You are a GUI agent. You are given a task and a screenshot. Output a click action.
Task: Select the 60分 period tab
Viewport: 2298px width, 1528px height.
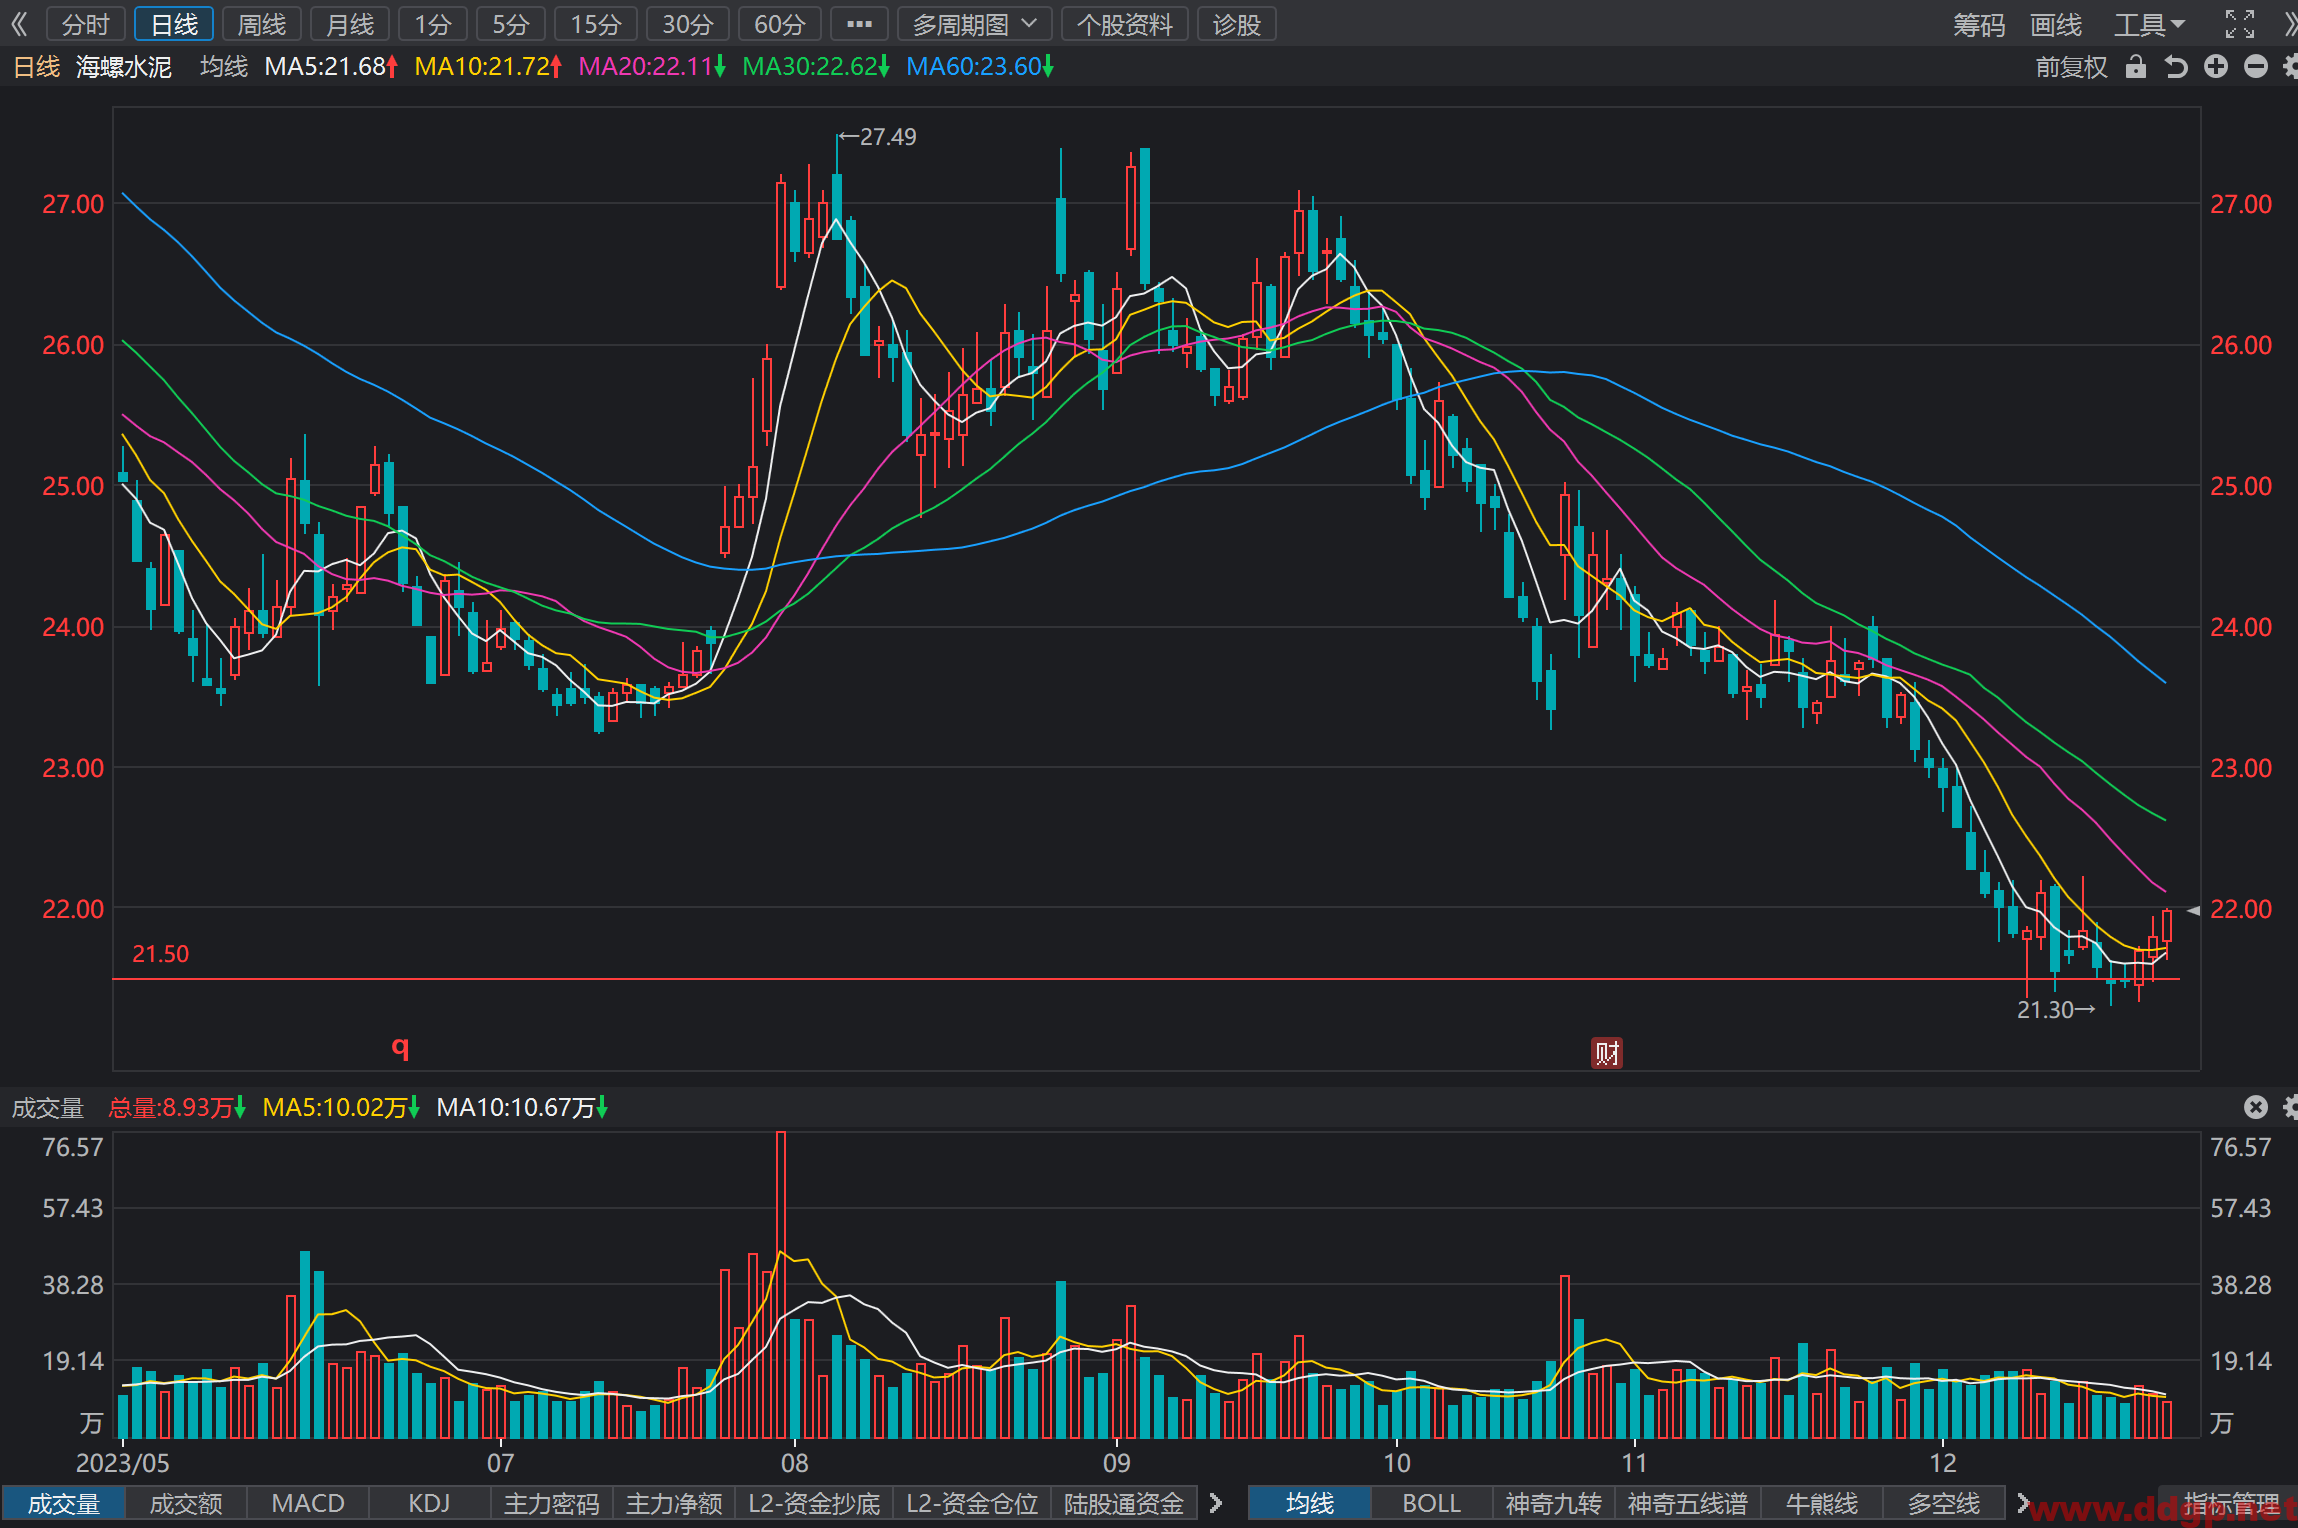[x=780, y=24]
